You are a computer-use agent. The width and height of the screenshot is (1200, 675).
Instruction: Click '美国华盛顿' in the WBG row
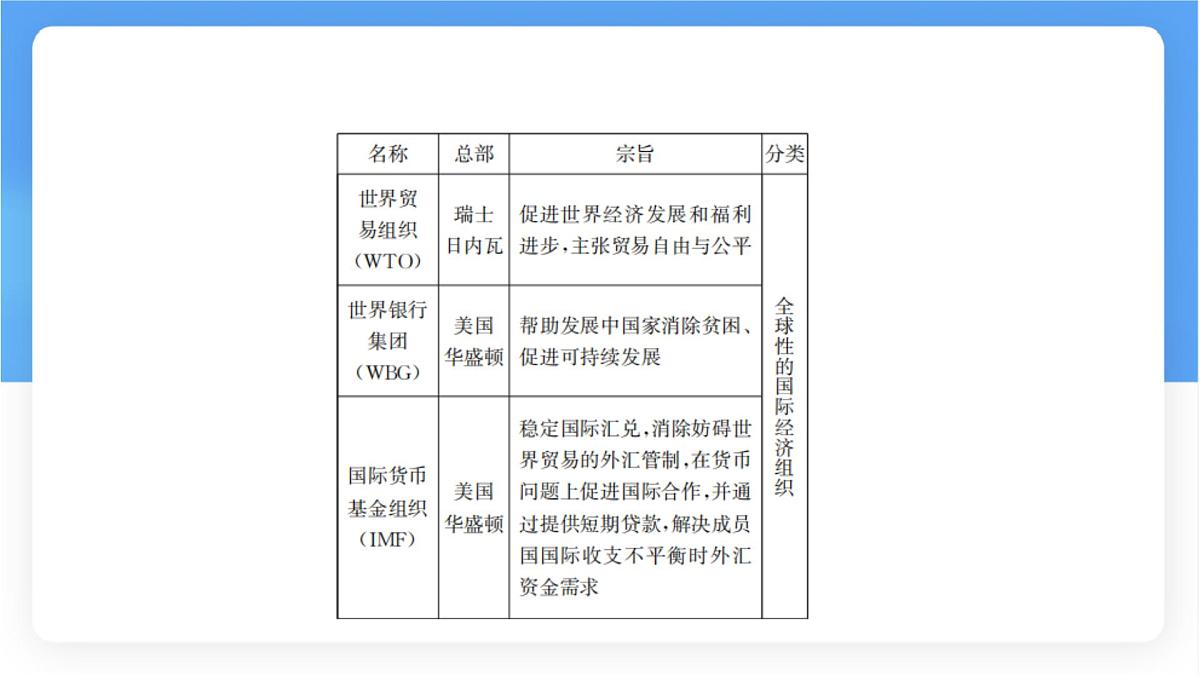pyautogui.click(x=474, y=341)
